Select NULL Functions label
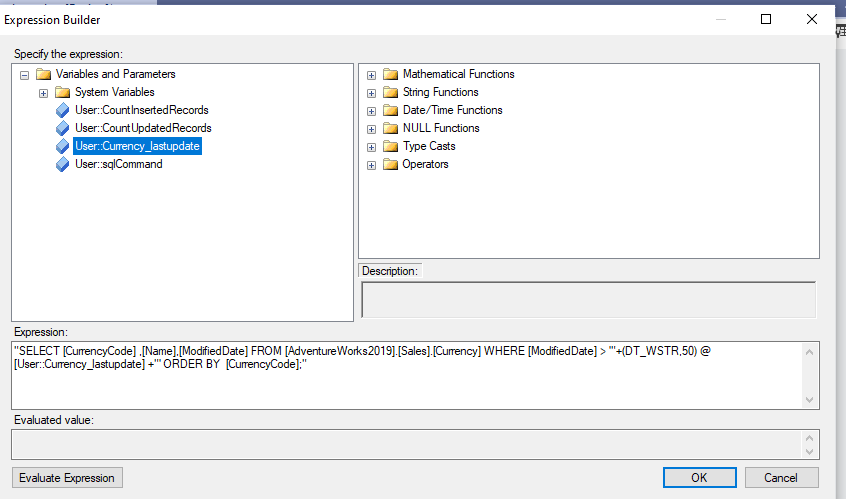Screen dimensions: 846x499 pos(441,128)
